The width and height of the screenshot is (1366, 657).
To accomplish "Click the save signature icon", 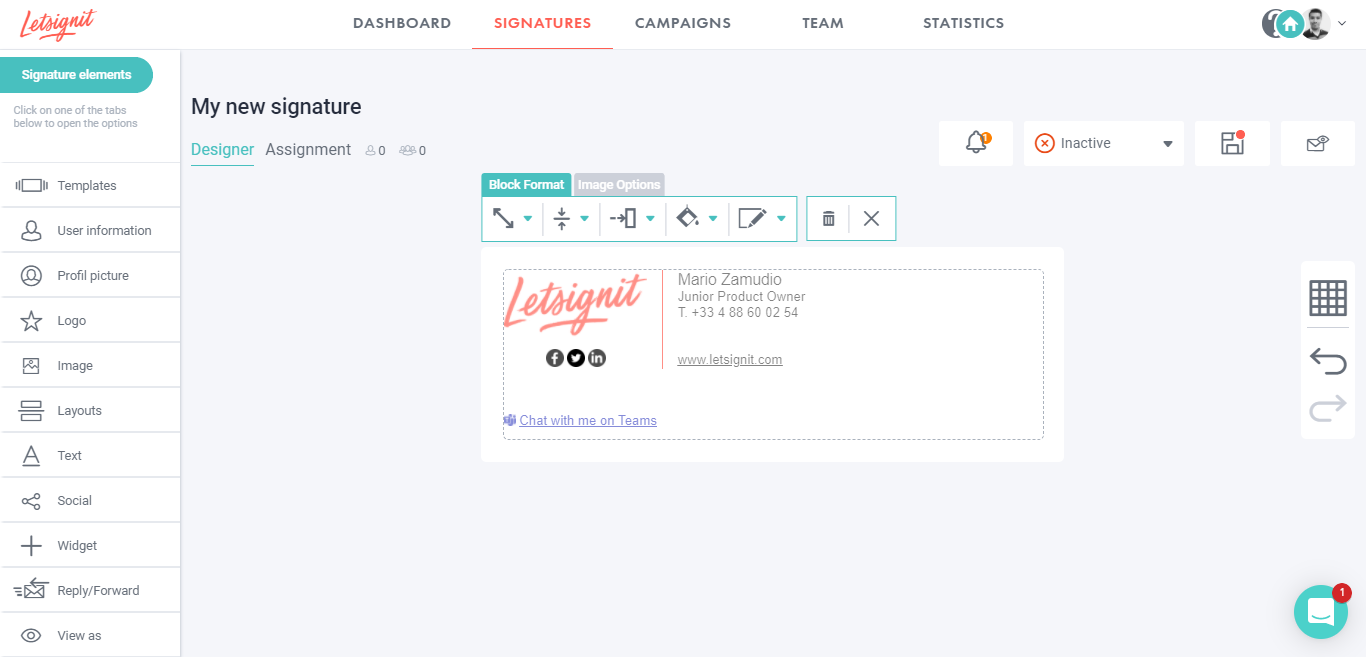I will [1232, 143].
